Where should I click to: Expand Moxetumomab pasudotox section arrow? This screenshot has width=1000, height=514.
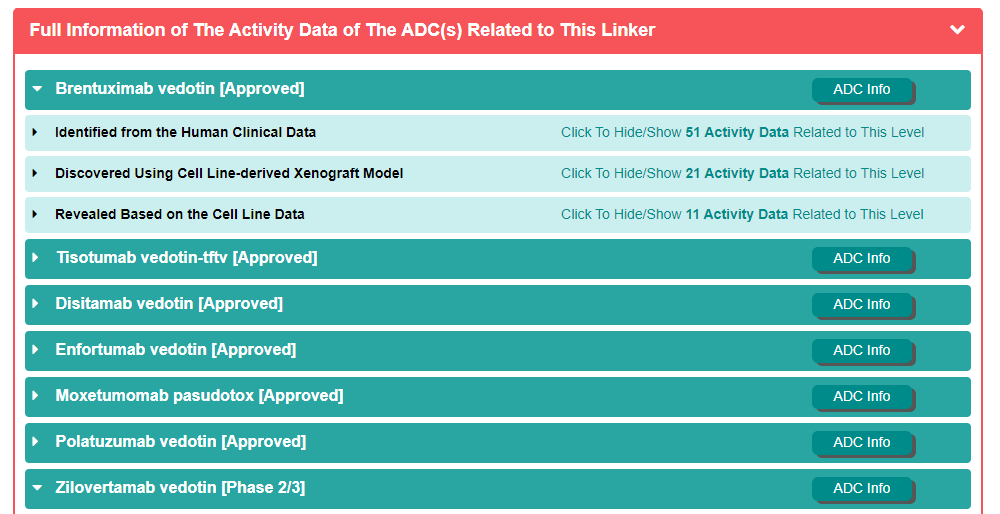[x=36, y=396]
